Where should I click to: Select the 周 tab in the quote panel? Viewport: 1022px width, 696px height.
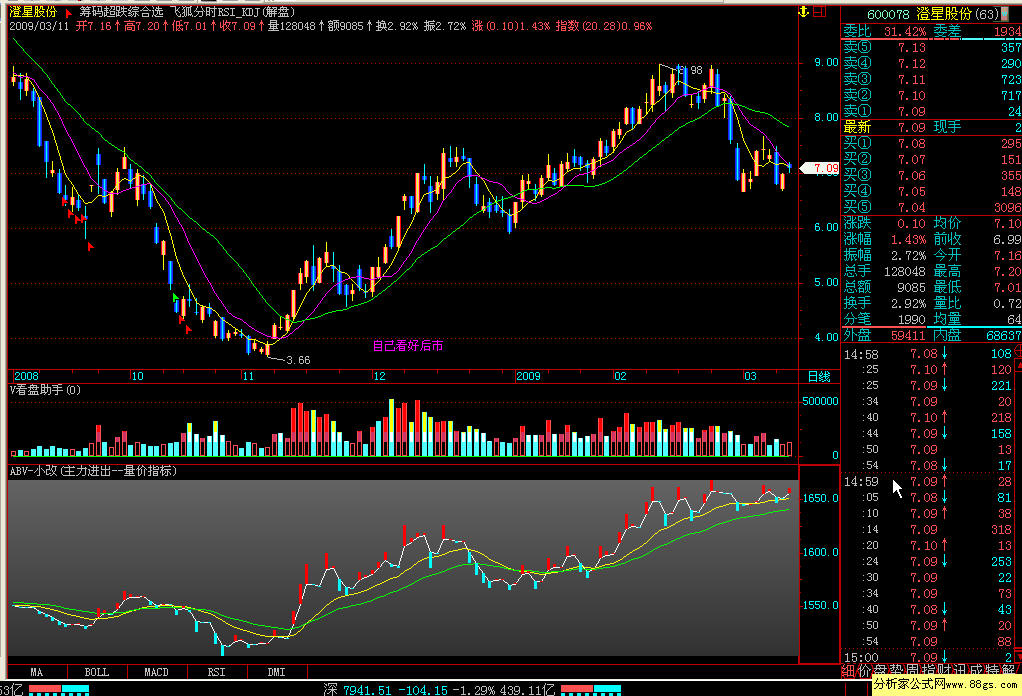pyautogui.click(x=912, y=671)
